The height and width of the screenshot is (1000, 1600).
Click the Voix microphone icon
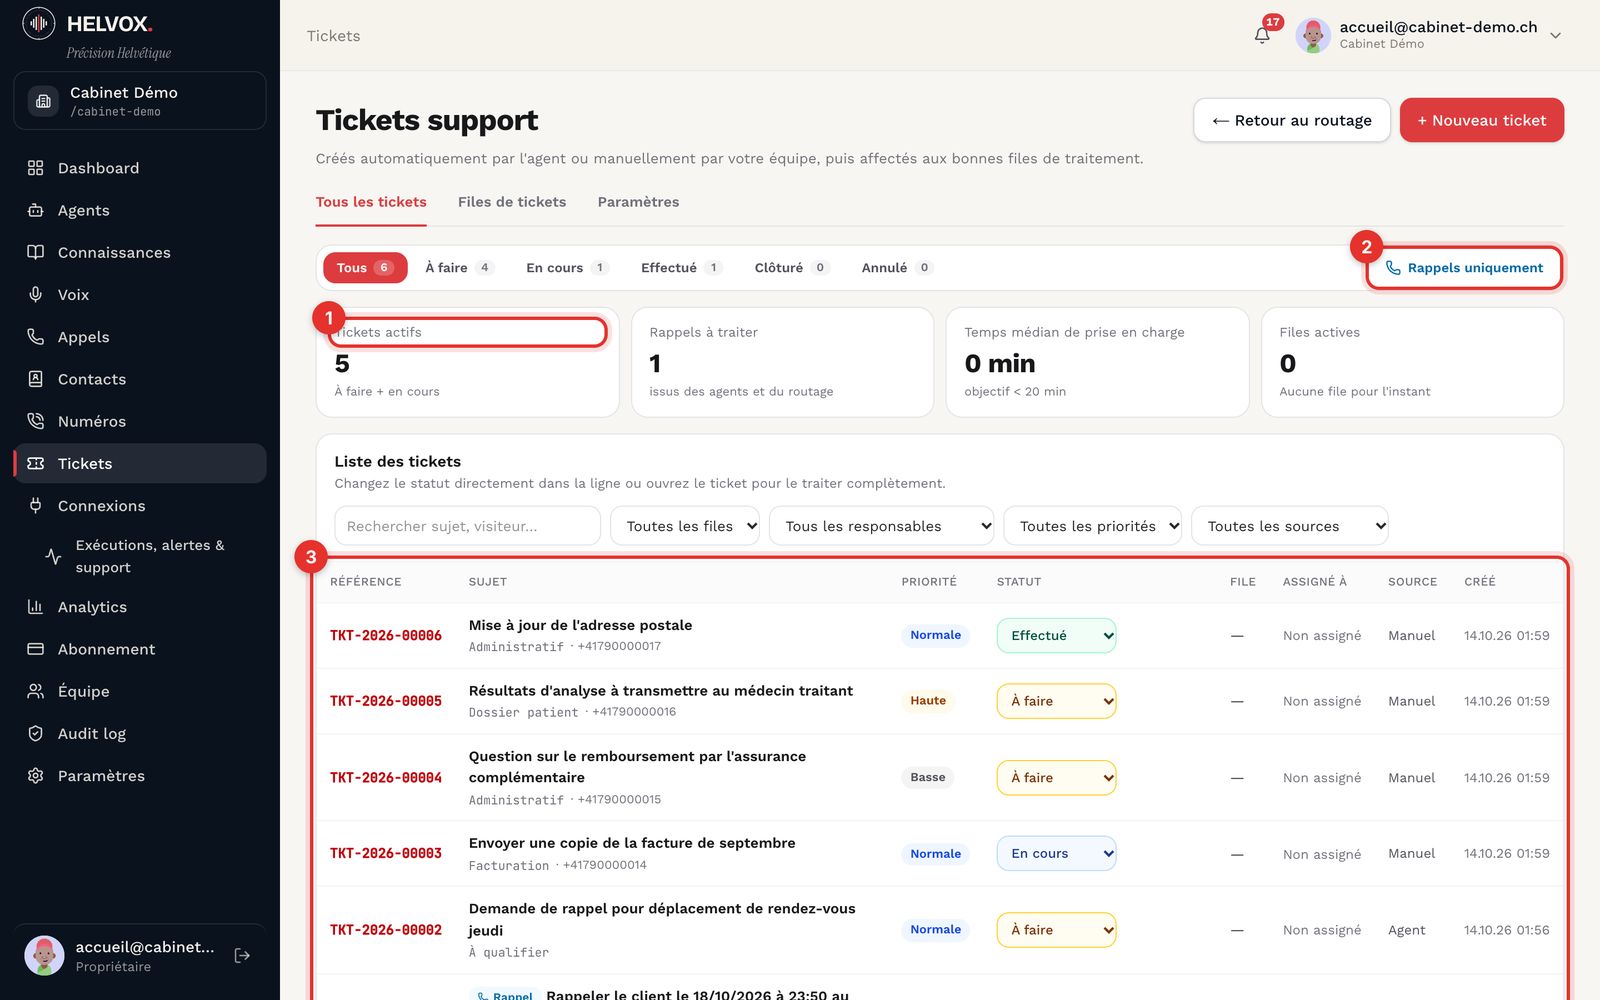pos(36,294)
